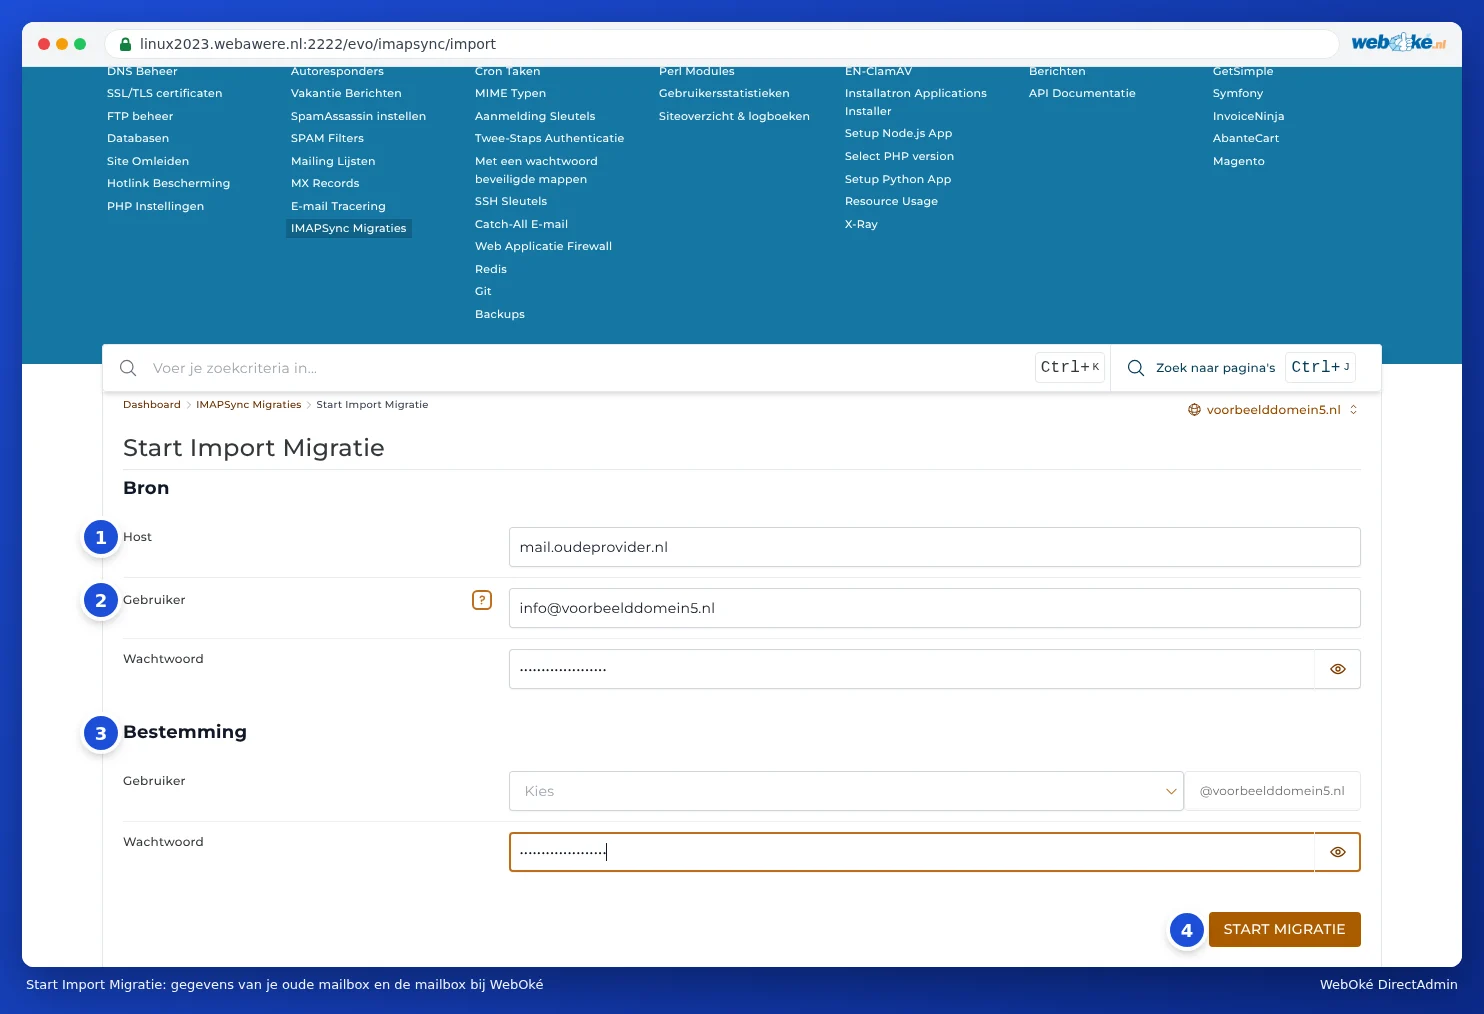
Task: Click the Bron Wachtwoord field
Action: coord(911,669)
